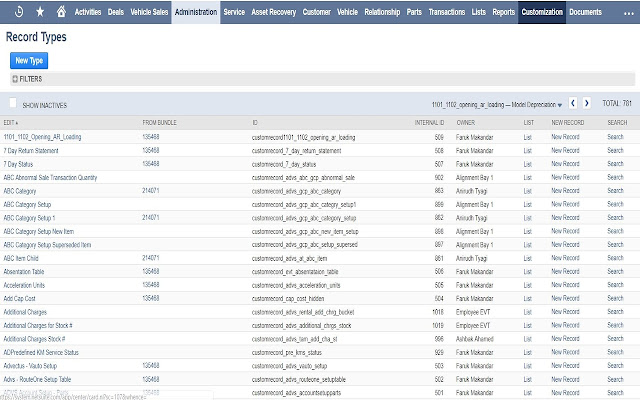The width and height of the screenshot is (640, 400).
Task: Open the more menus ellipsis icon
Action: click(x=629, y=13)
